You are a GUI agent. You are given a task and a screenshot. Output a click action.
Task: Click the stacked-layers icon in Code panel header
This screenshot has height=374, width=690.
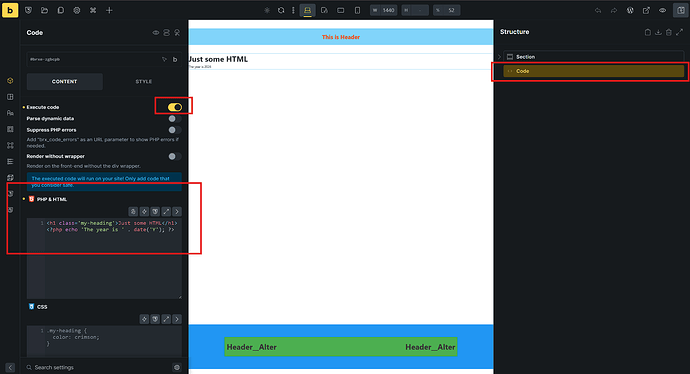coord(166,33)
